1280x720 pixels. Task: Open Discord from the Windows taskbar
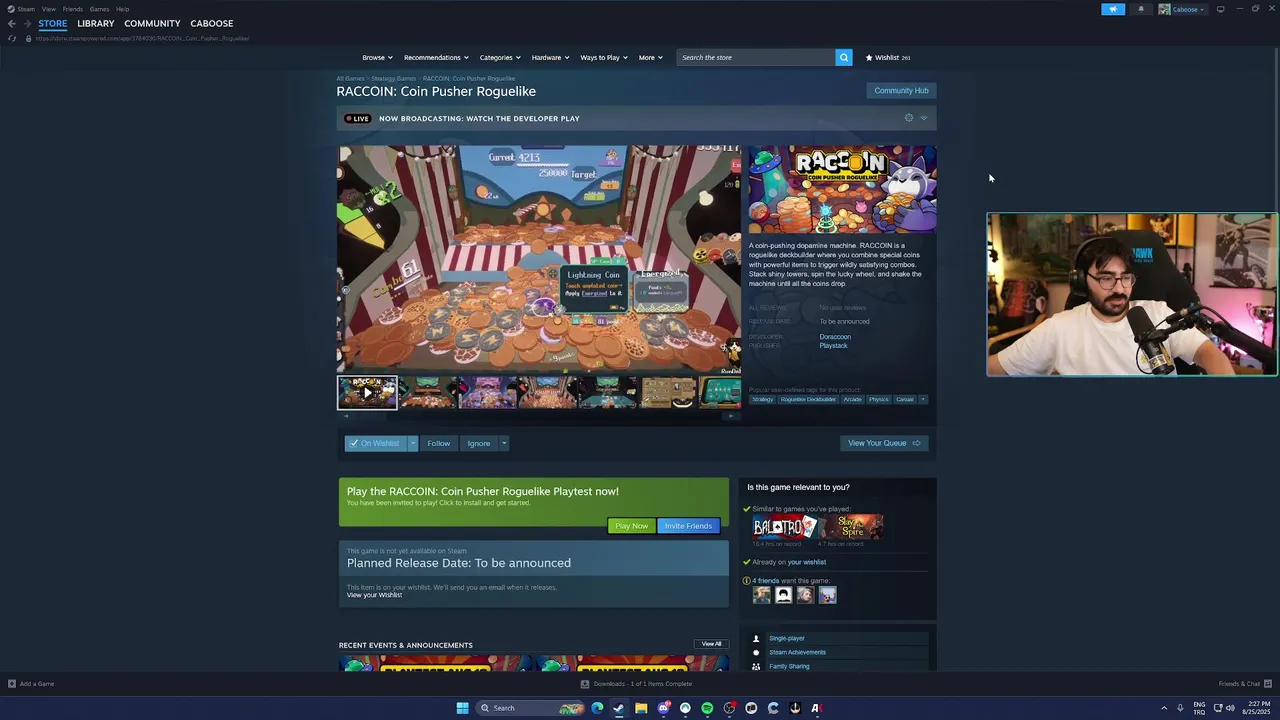tap(663, 708)
